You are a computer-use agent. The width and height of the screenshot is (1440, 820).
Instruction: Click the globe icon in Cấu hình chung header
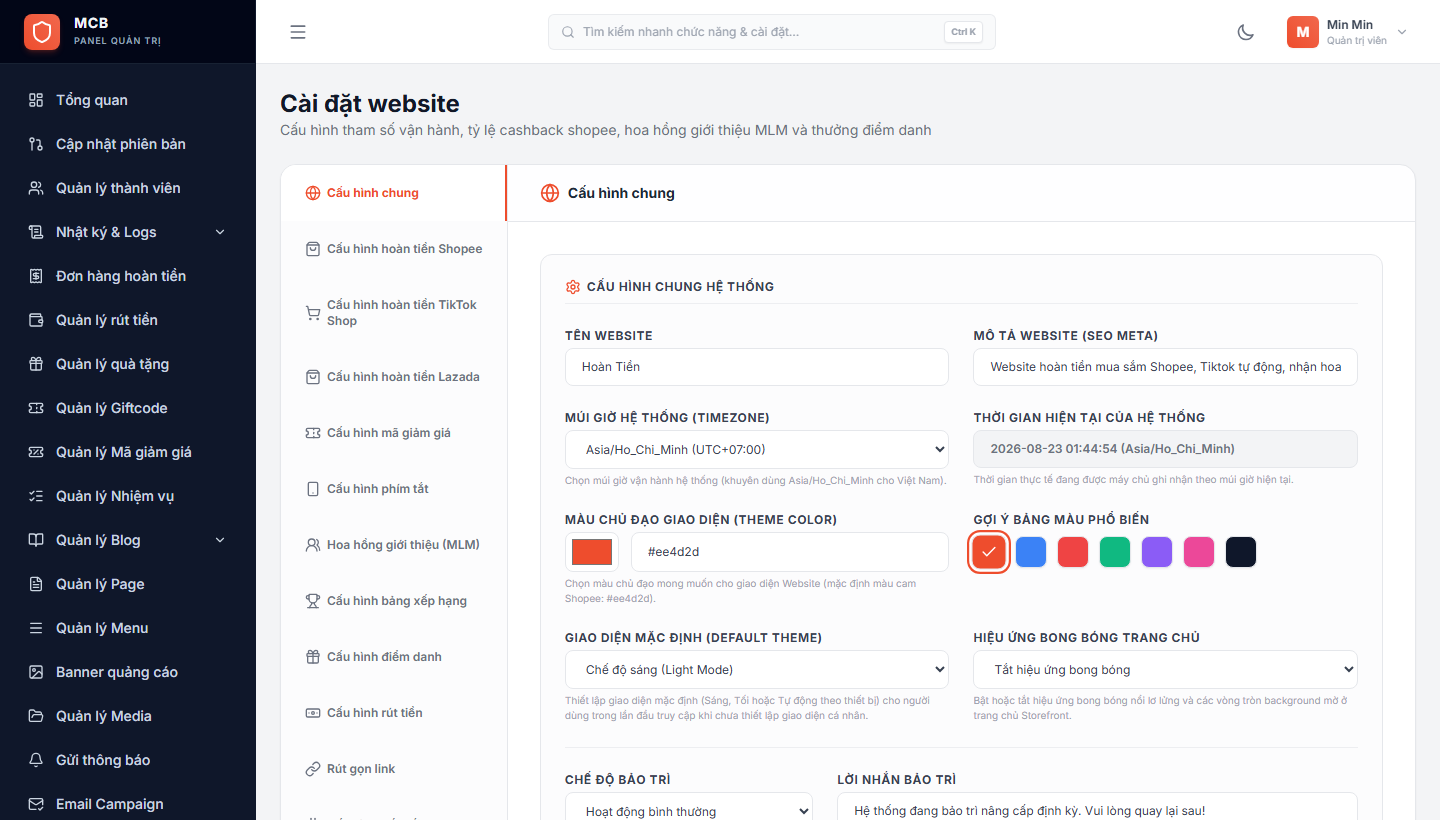[x=550, y=193]
